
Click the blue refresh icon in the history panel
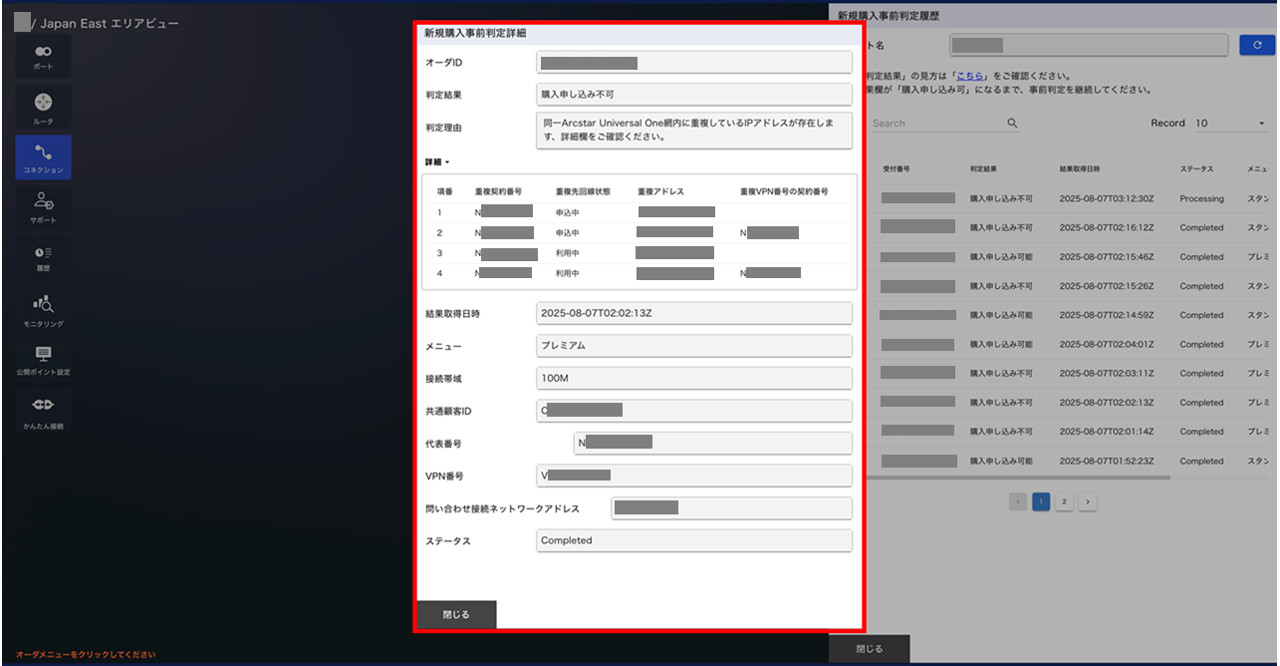1256,45
